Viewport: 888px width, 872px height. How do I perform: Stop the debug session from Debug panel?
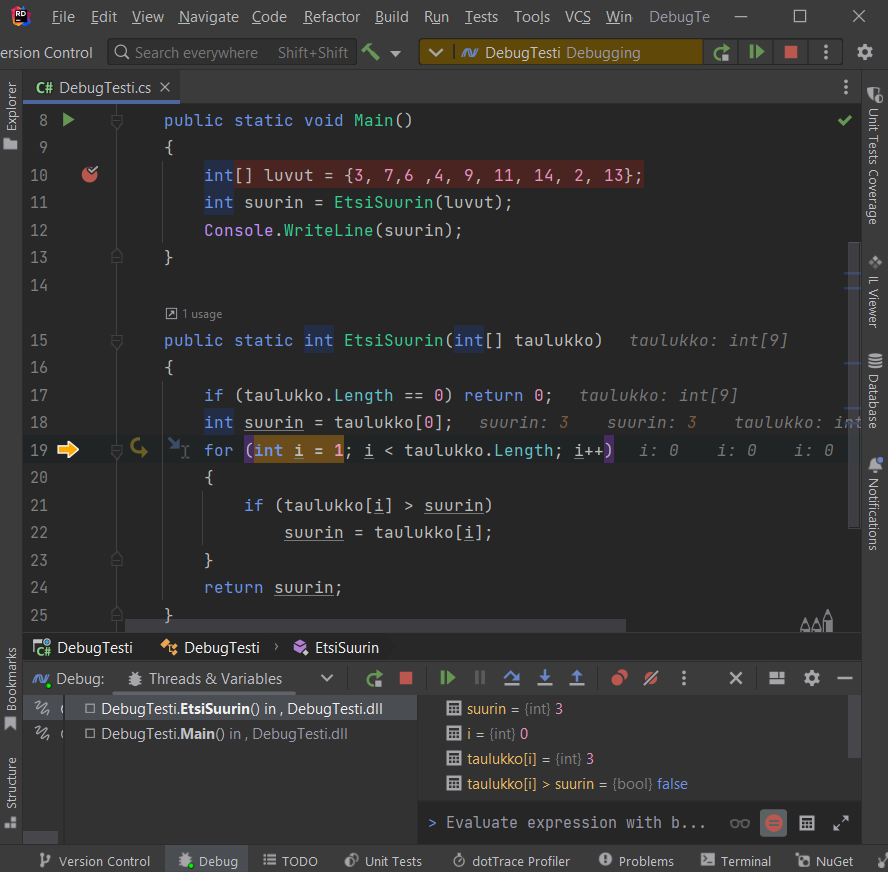pos(405,678)
